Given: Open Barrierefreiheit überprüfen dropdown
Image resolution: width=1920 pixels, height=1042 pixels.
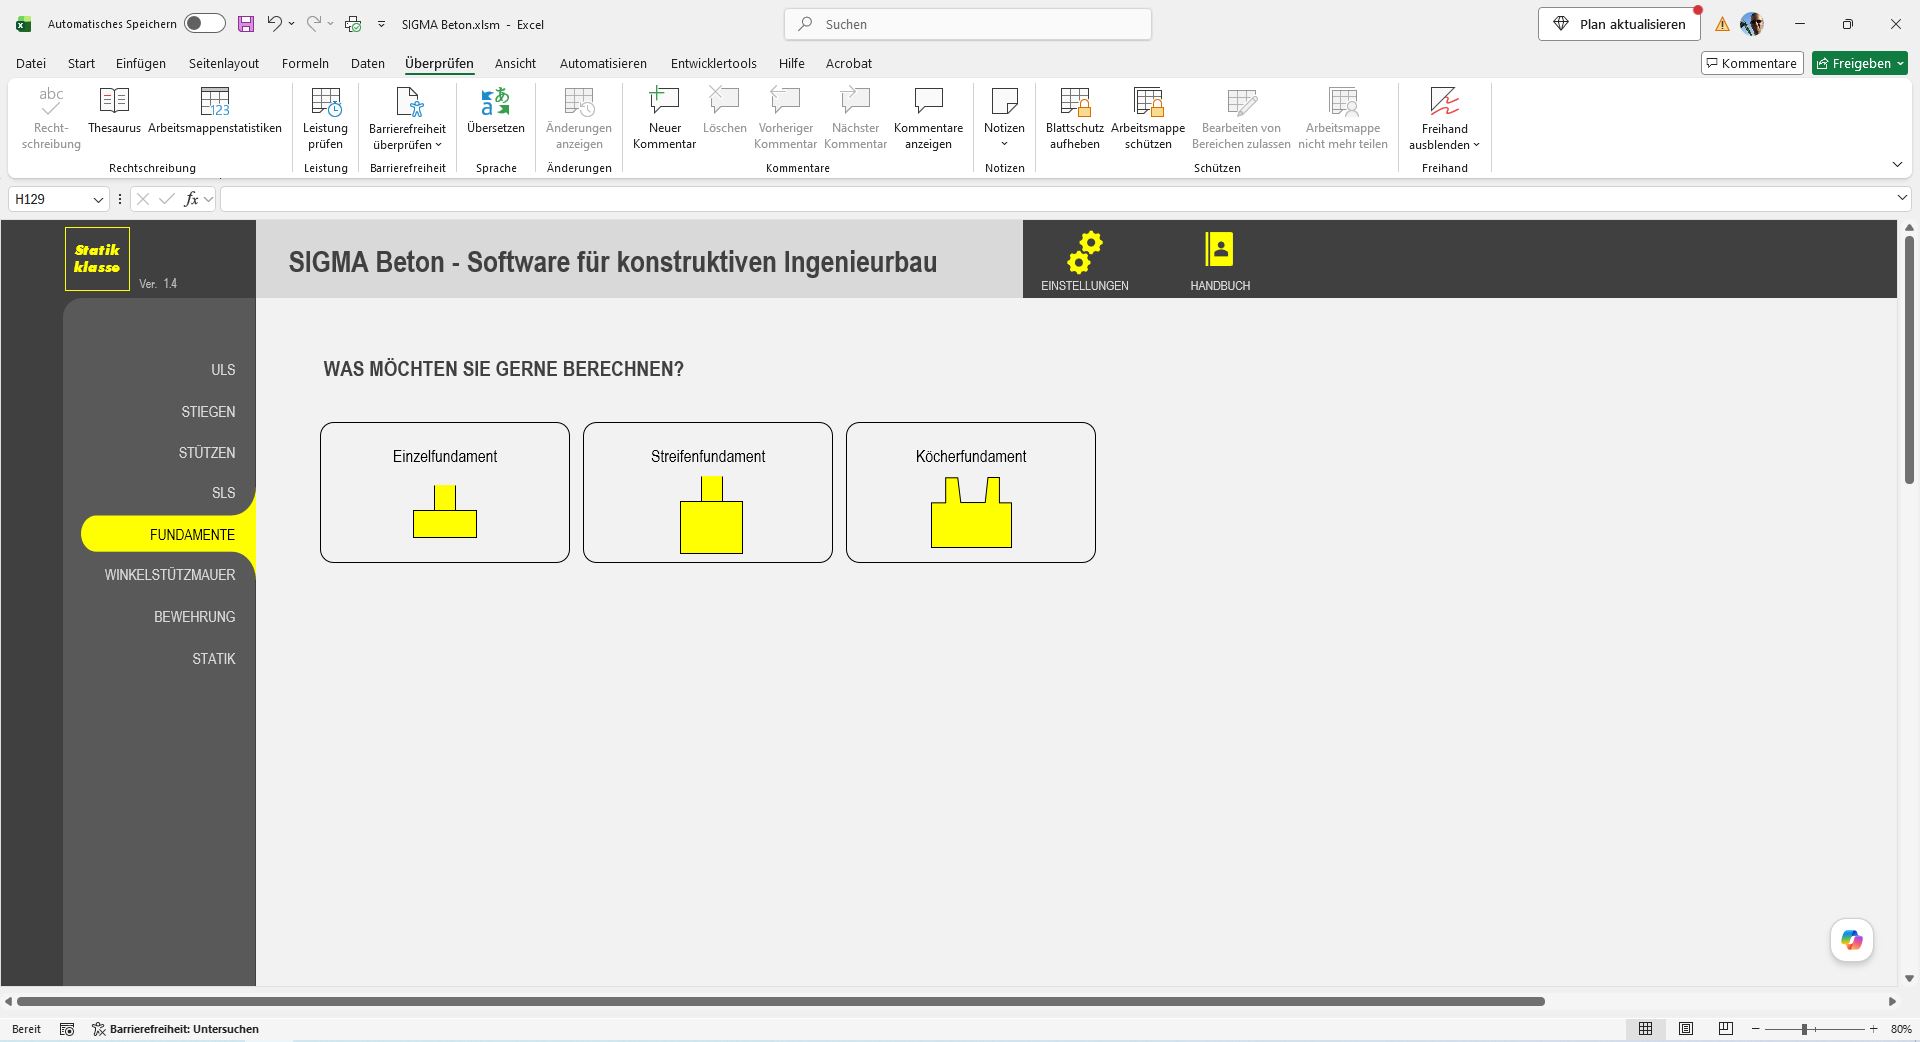Looking at the screenshot, I should click(407, 118).
